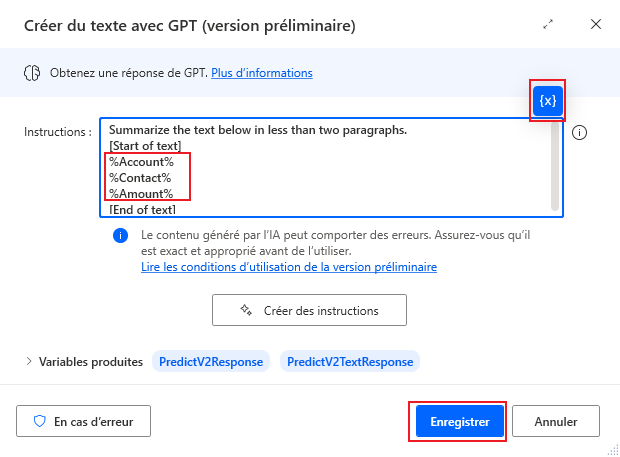Expand the dialog with the resize icon
The height and width of the screenshot is (457, 620).
[x=548, y=24]
